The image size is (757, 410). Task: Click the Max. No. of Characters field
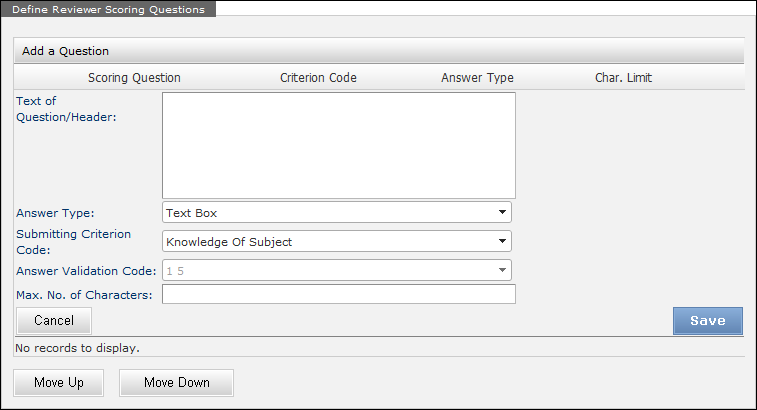338,294
